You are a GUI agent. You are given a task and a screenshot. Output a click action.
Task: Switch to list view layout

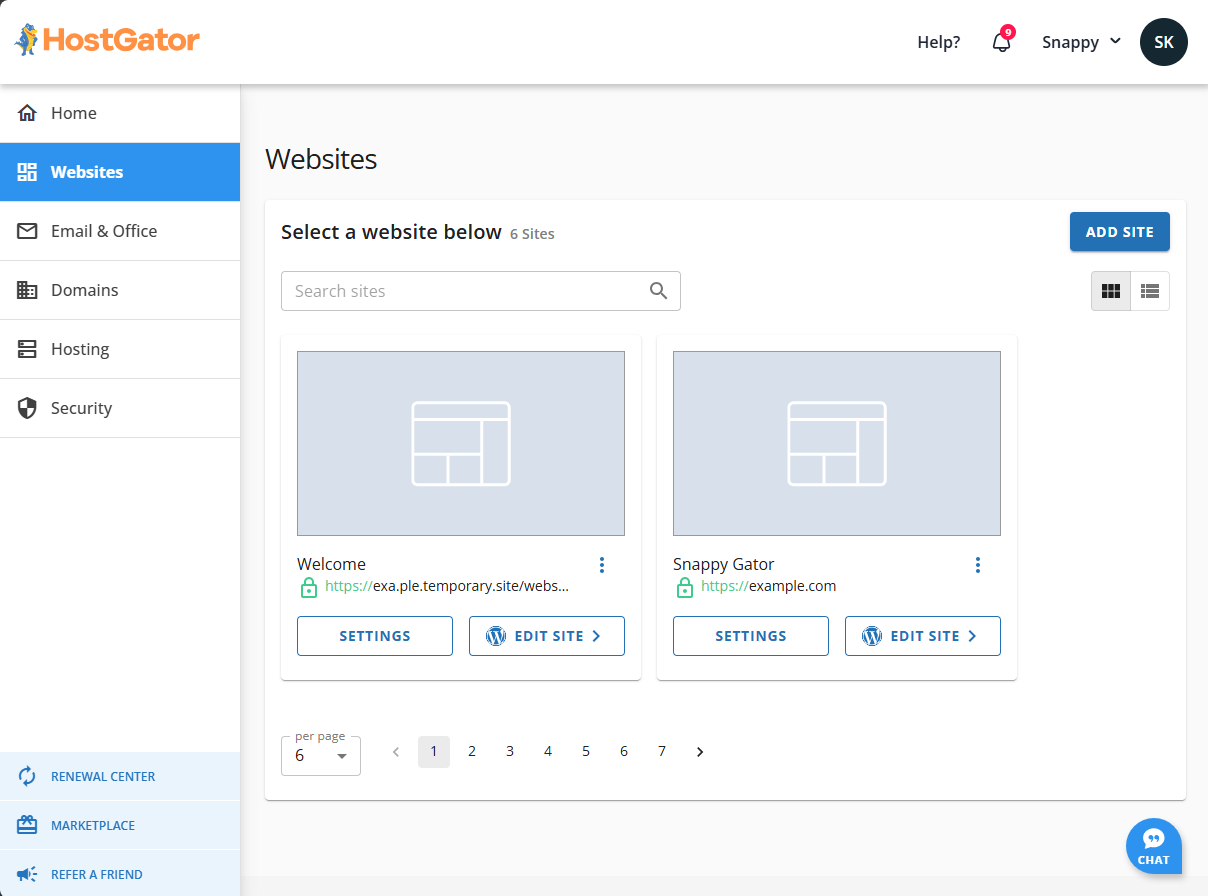click(1149, 291)
